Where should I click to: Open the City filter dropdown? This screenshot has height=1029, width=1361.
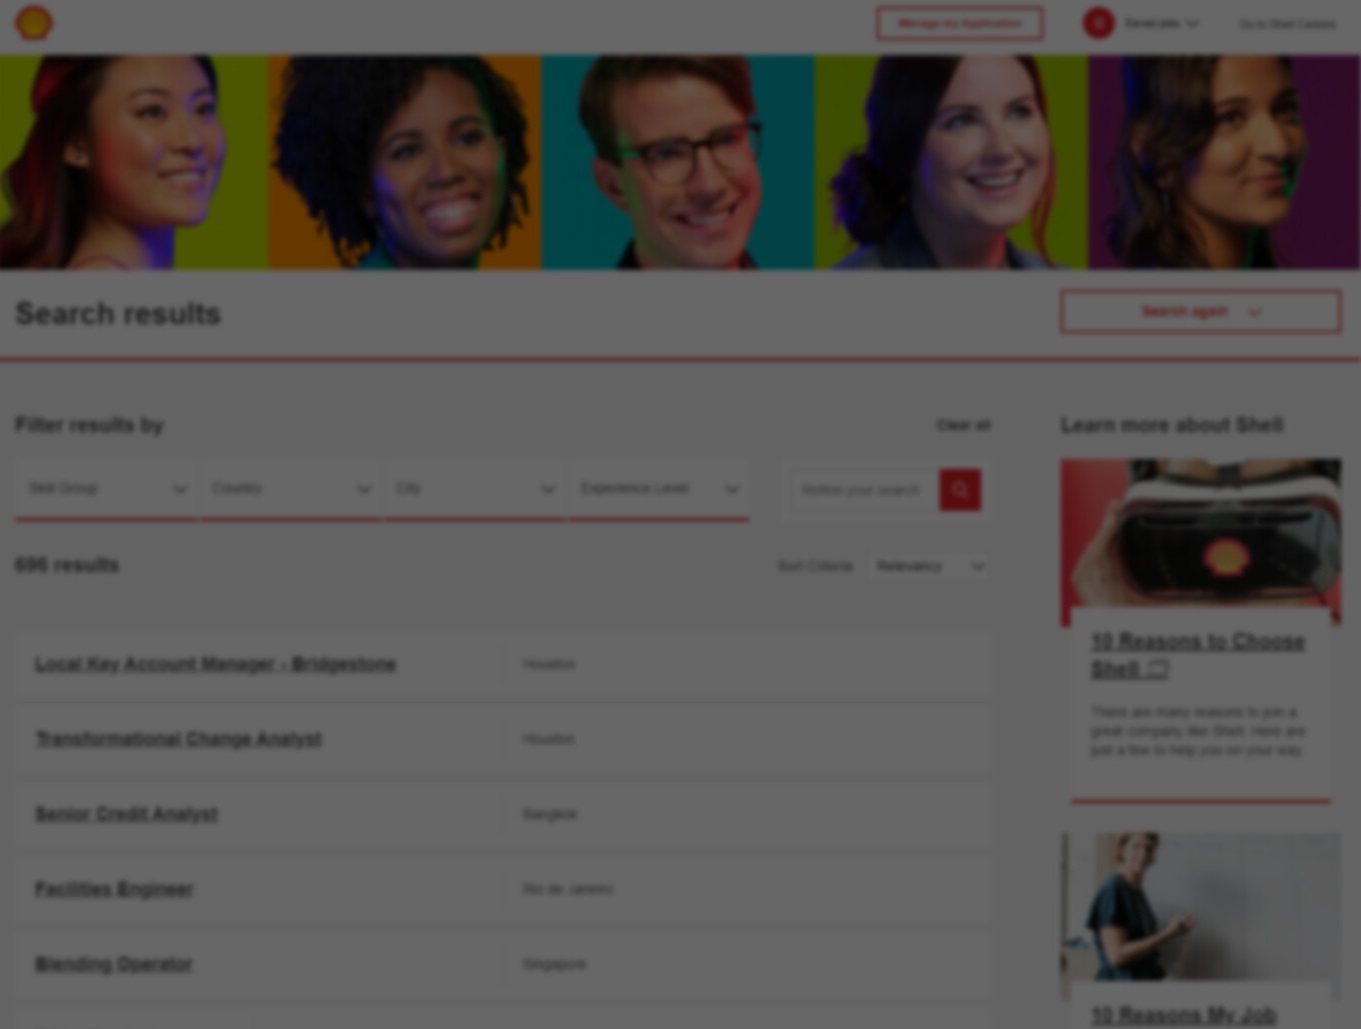click(x=475, y=489)
